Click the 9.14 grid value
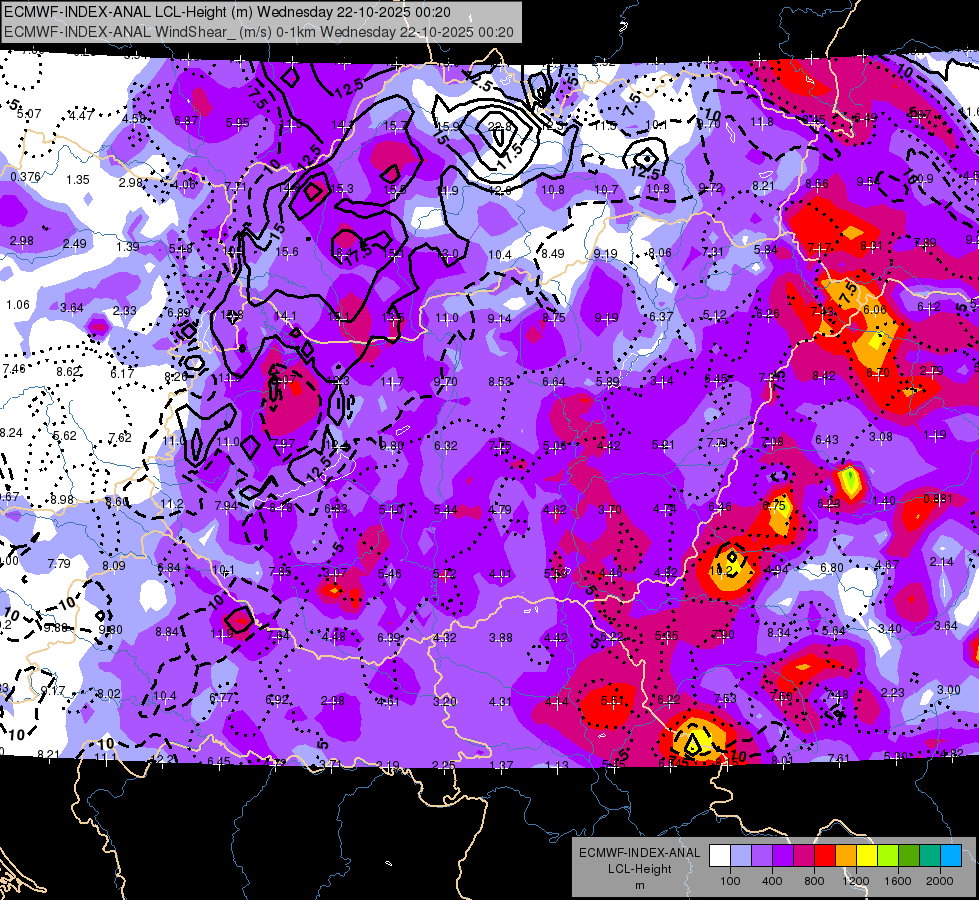The image size is (979, 900). pos(499,319)
